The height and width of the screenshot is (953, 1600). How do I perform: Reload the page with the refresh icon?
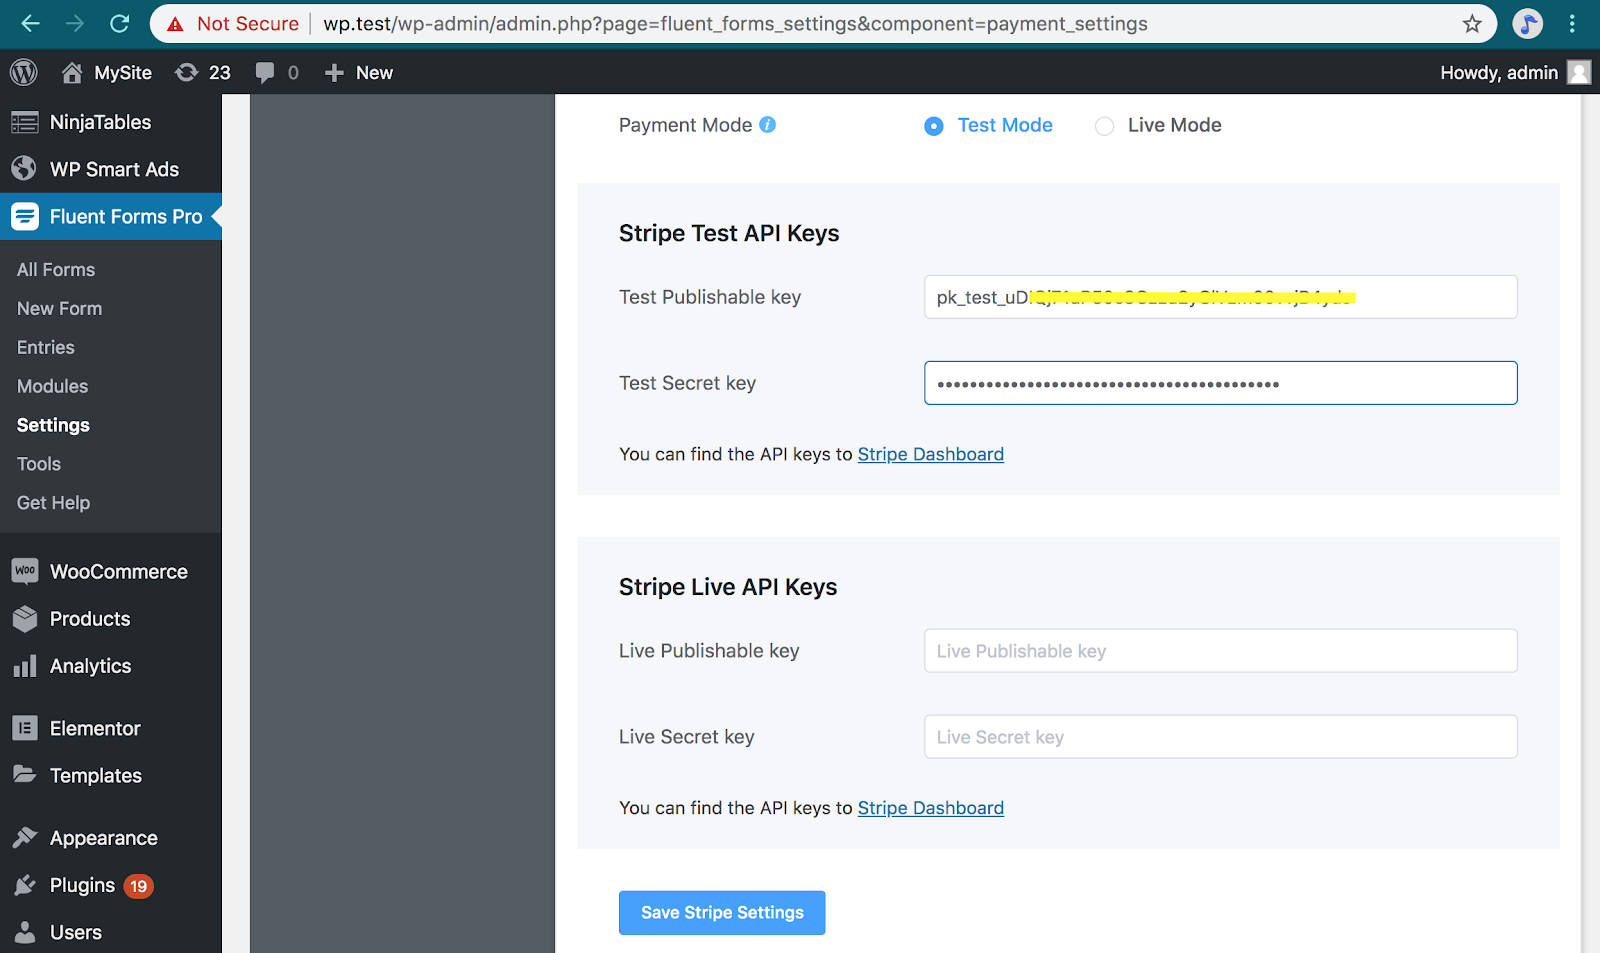tap(120, 23)
